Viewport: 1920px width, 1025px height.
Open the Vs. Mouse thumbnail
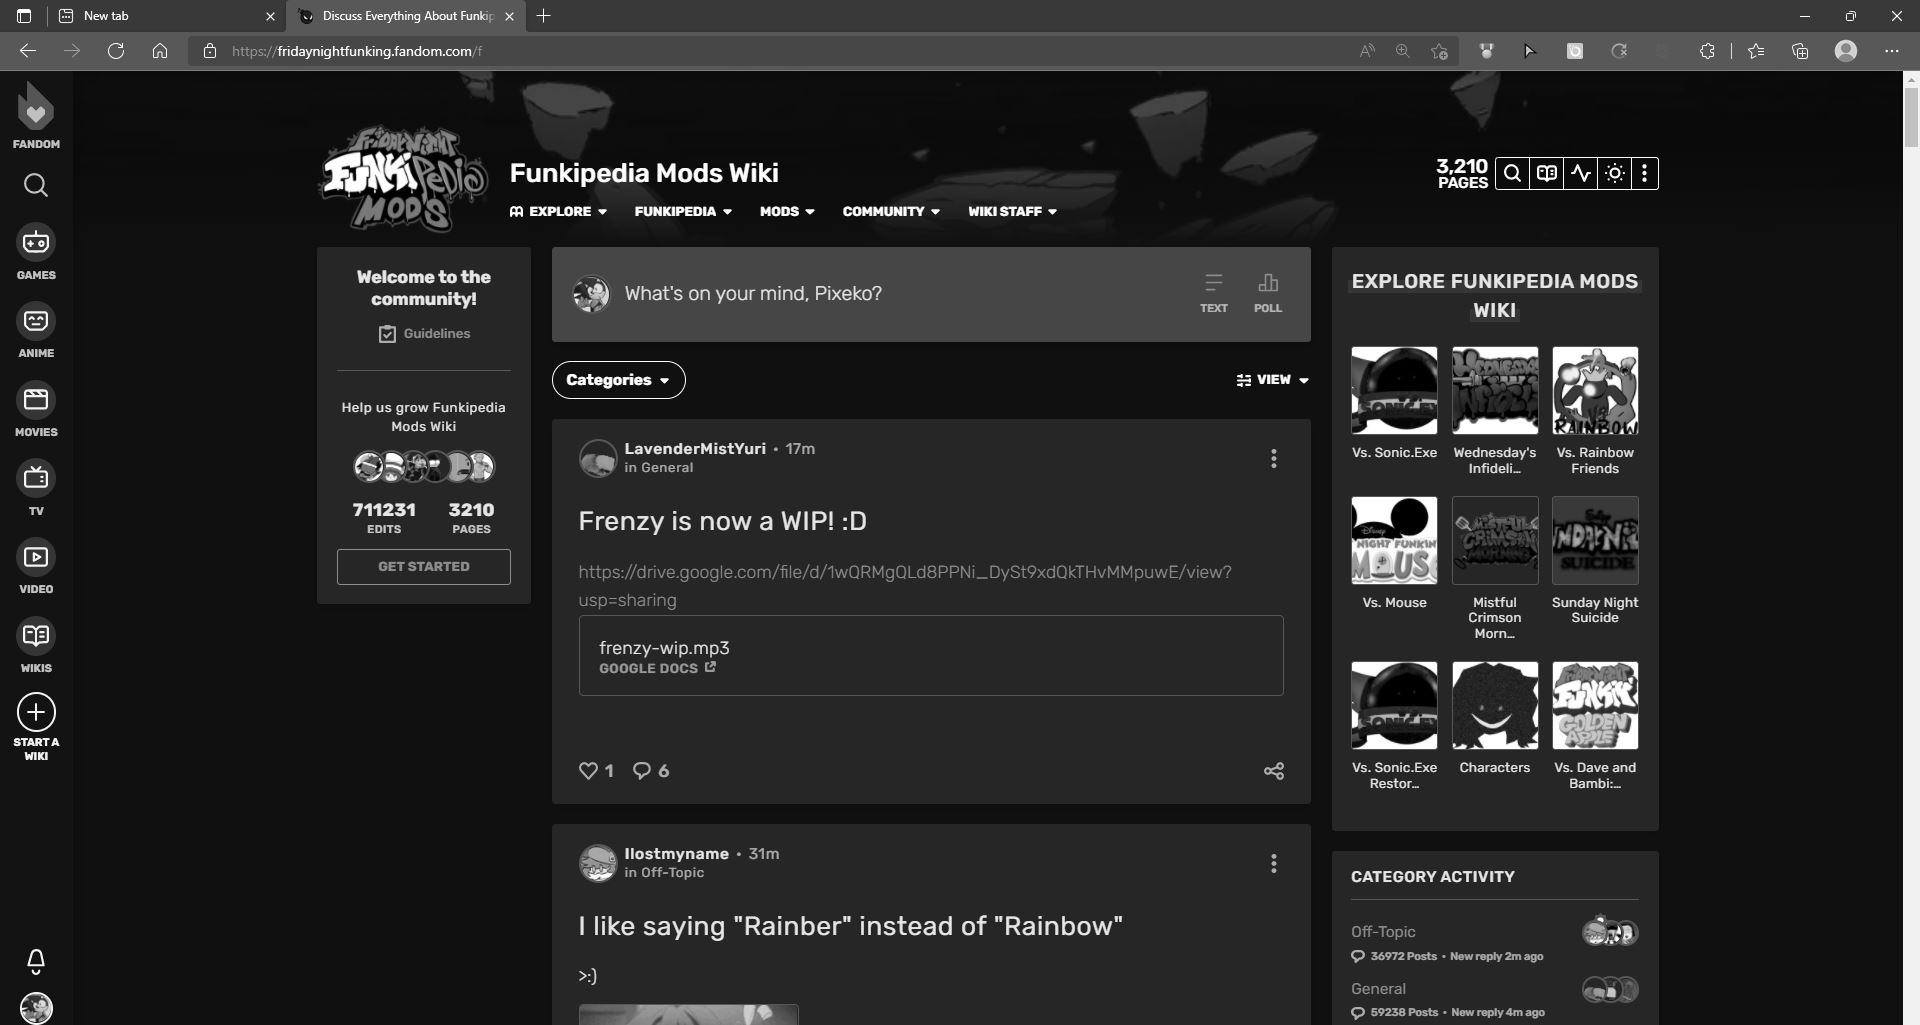(1394, 541)
